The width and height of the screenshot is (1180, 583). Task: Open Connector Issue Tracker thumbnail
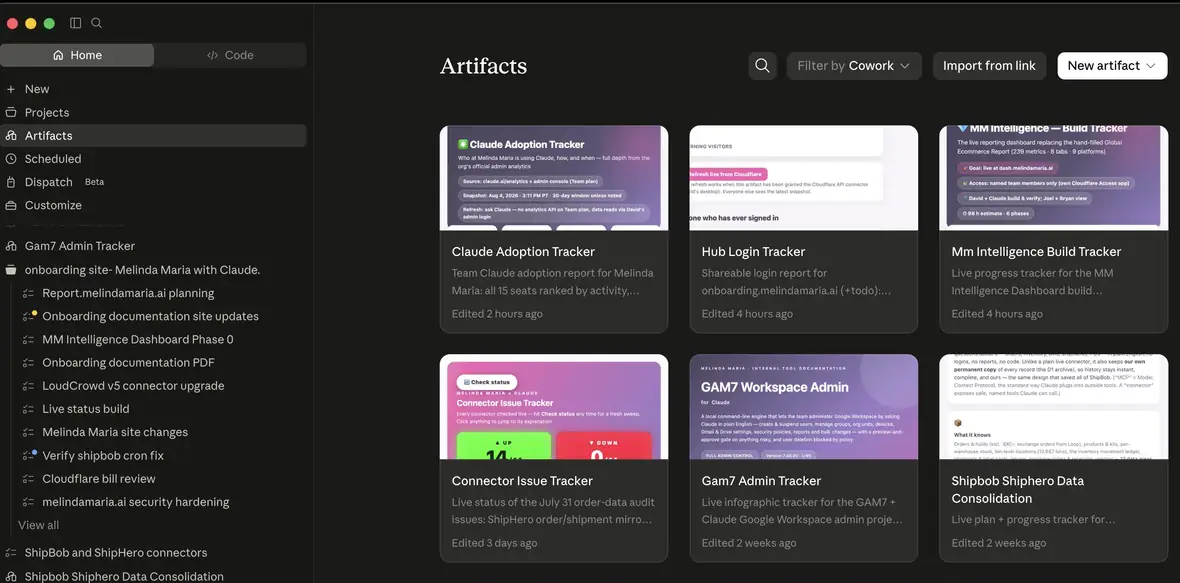pos(554,406)
